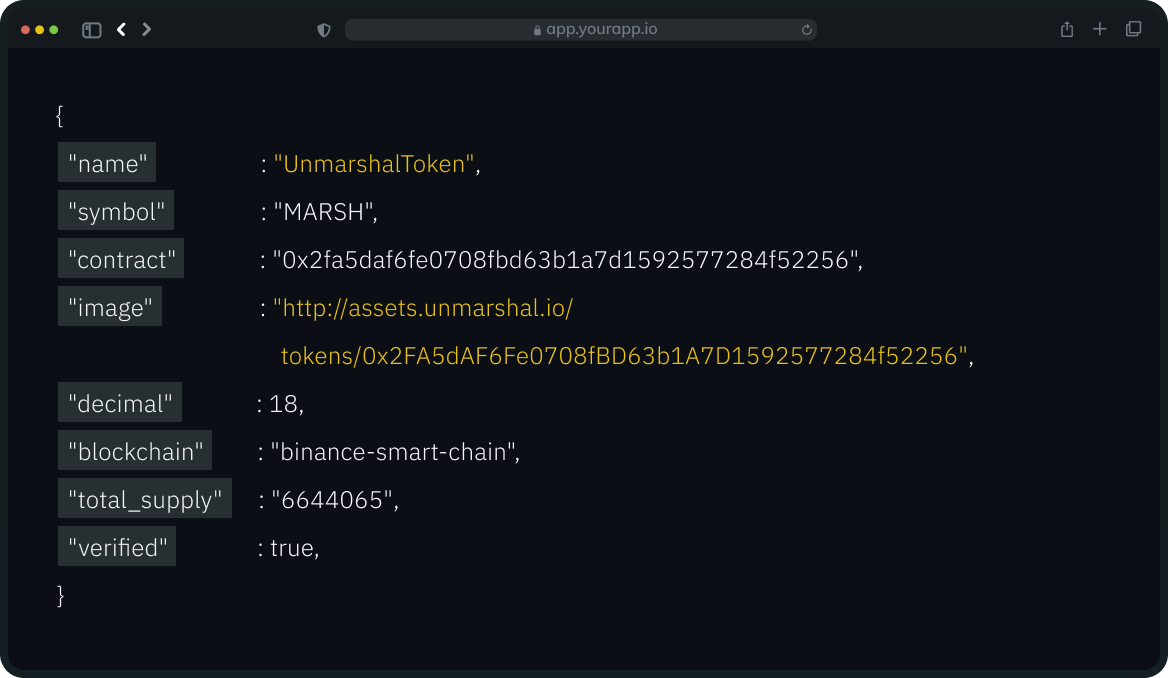Click the "blockchain" key label
Screen dimensions: 1168x678
pyautogui.click(x=135, y=451)
